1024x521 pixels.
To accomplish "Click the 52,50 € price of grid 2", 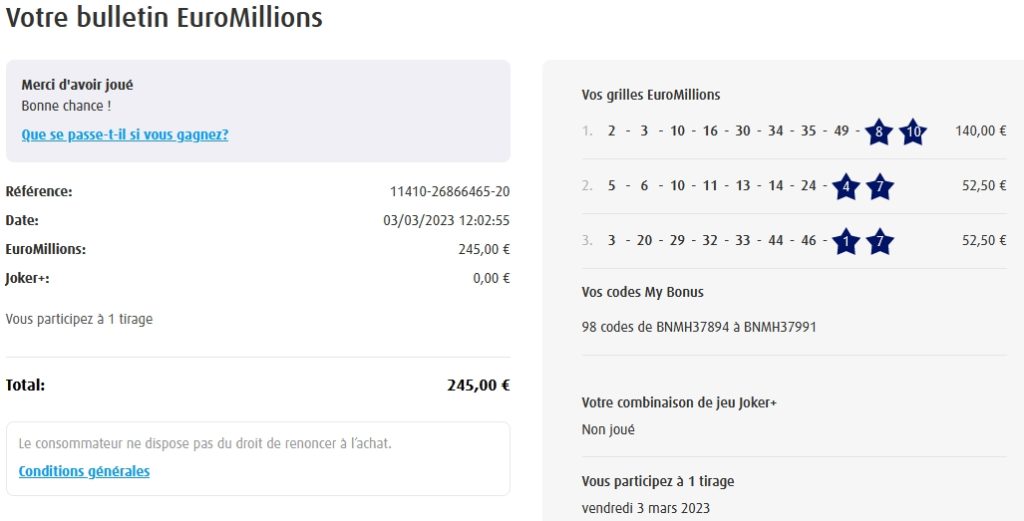I will [984, 185].
